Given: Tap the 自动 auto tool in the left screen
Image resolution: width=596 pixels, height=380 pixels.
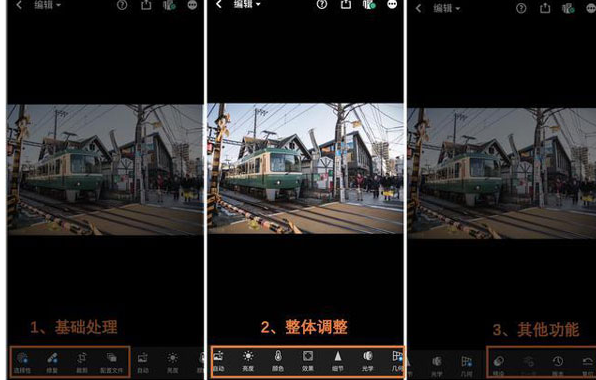Looking at the screenshot, I should pyautogui.click(x=143, y=363).
